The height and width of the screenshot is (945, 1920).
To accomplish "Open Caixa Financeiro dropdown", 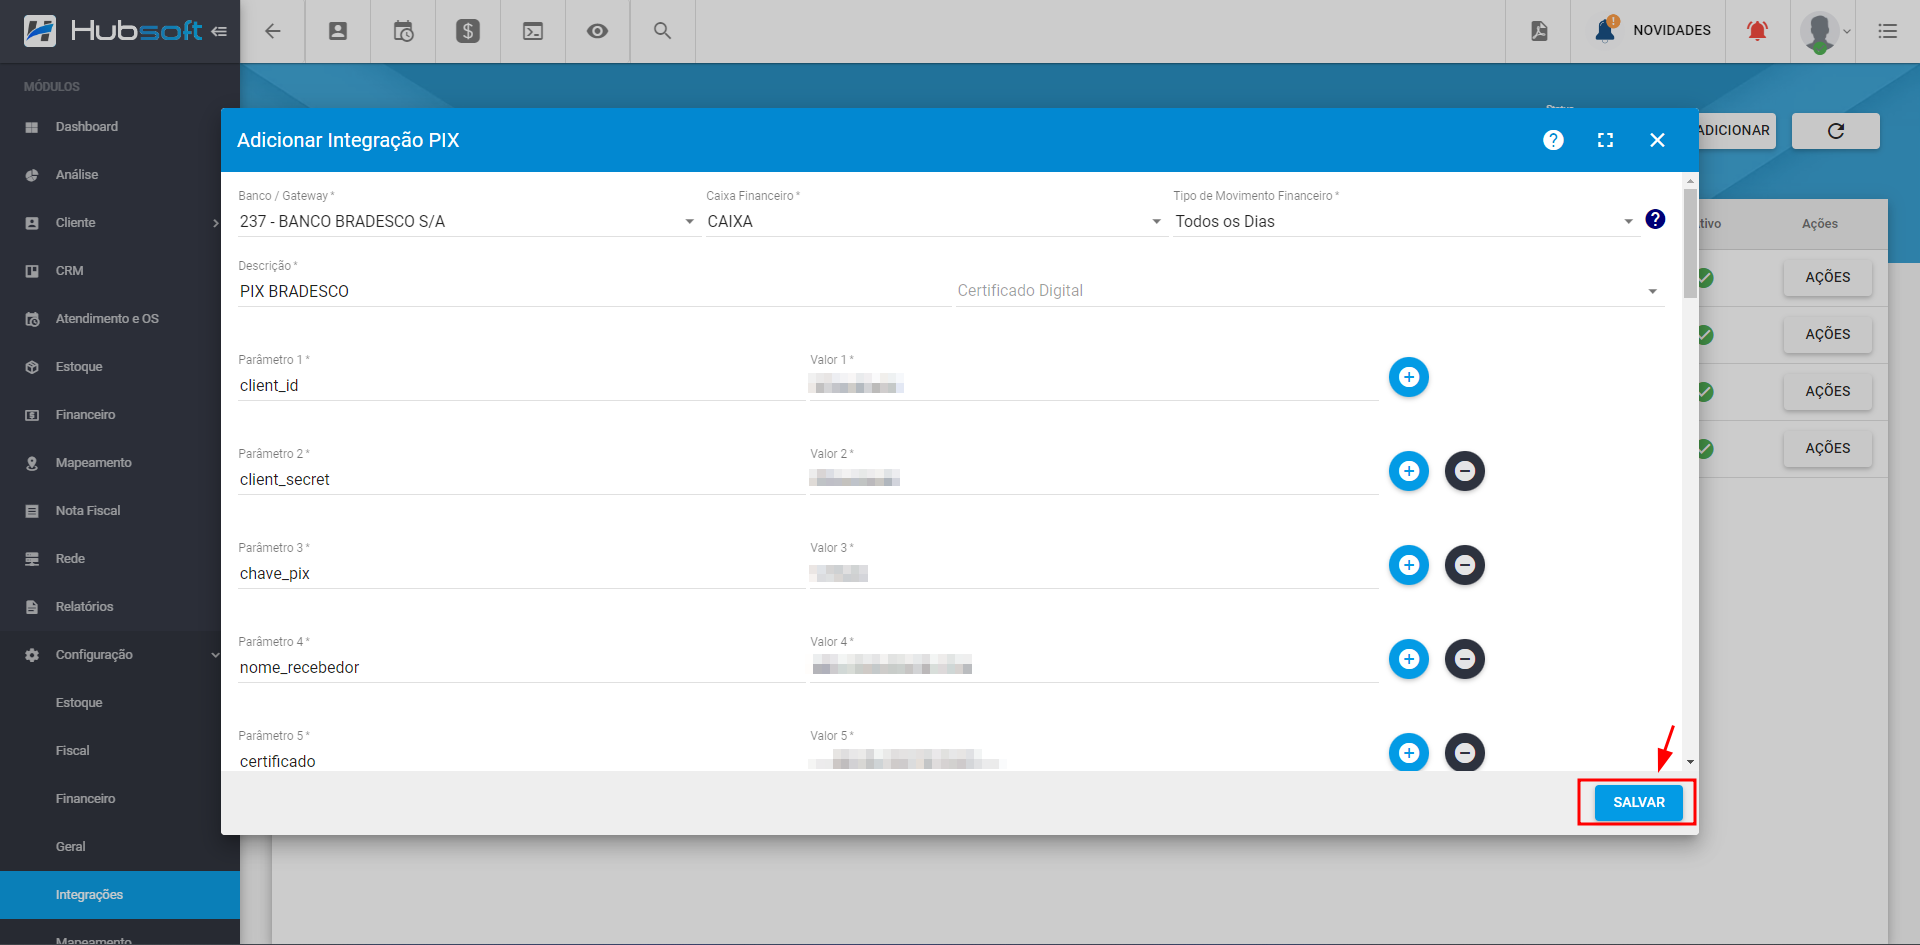I will 935,221.
